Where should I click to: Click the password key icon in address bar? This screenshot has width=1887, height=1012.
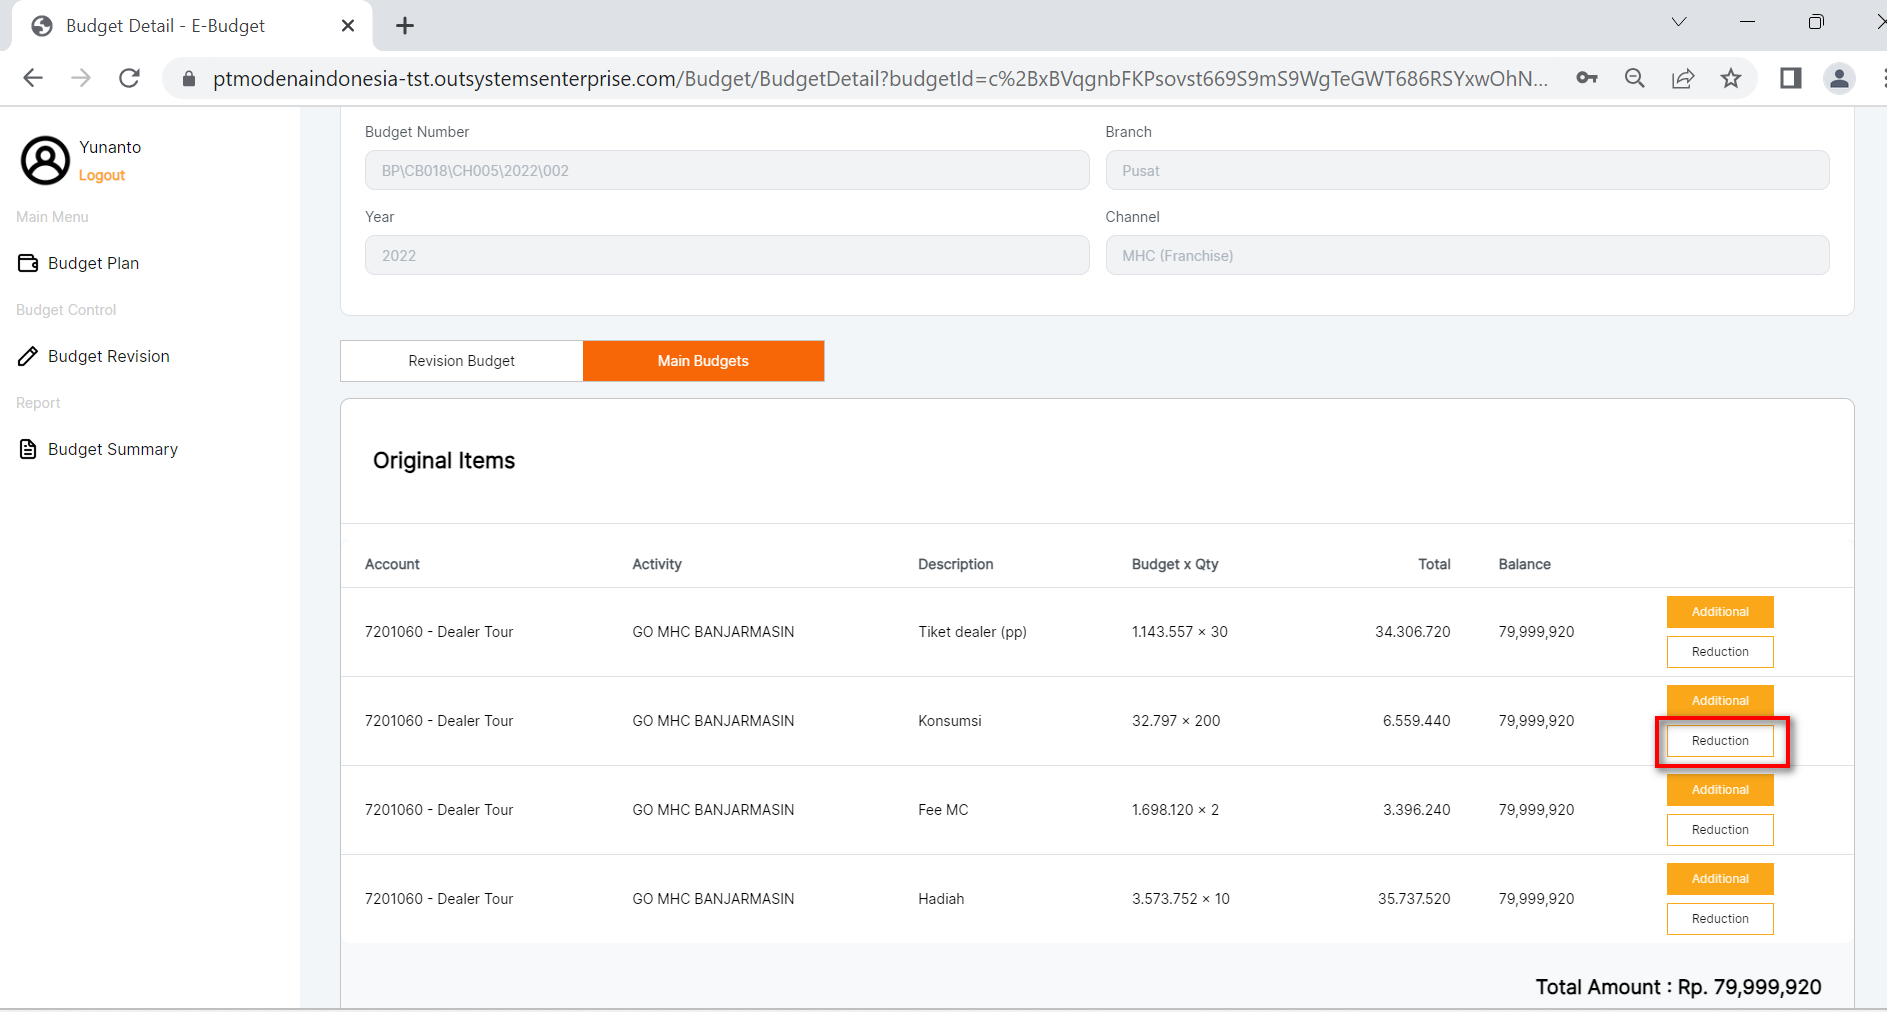tap(1586, 78)
